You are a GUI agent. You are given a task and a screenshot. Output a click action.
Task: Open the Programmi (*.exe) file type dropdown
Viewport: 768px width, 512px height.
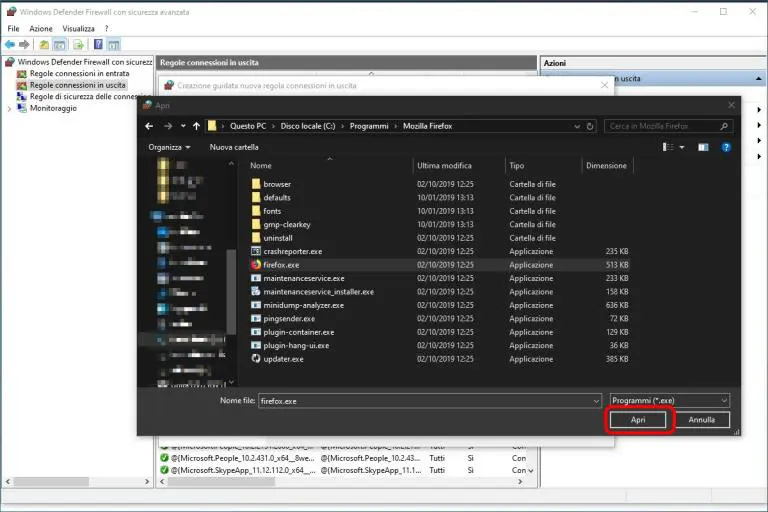(x=670, y=401)
